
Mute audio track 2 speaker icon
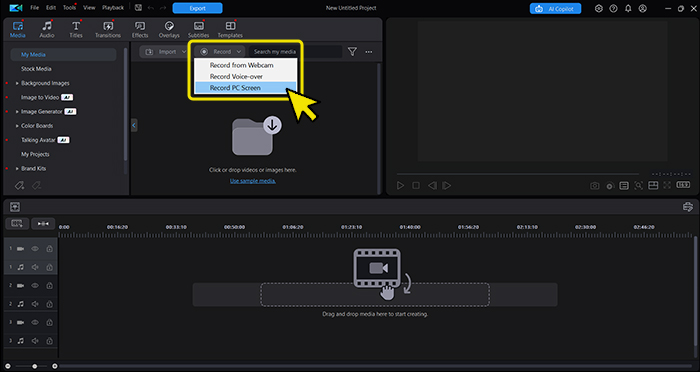coord(35,304)
